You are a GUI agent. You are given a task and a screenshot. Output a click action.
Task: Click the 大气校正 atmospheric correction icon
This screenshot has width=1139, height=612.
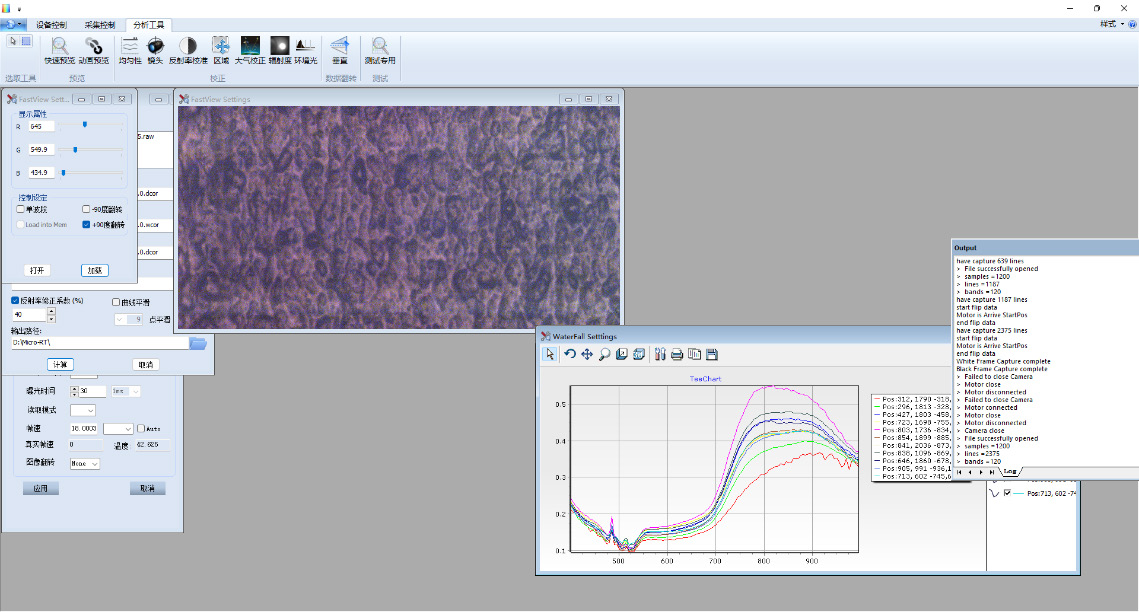(x=250, y=47)
